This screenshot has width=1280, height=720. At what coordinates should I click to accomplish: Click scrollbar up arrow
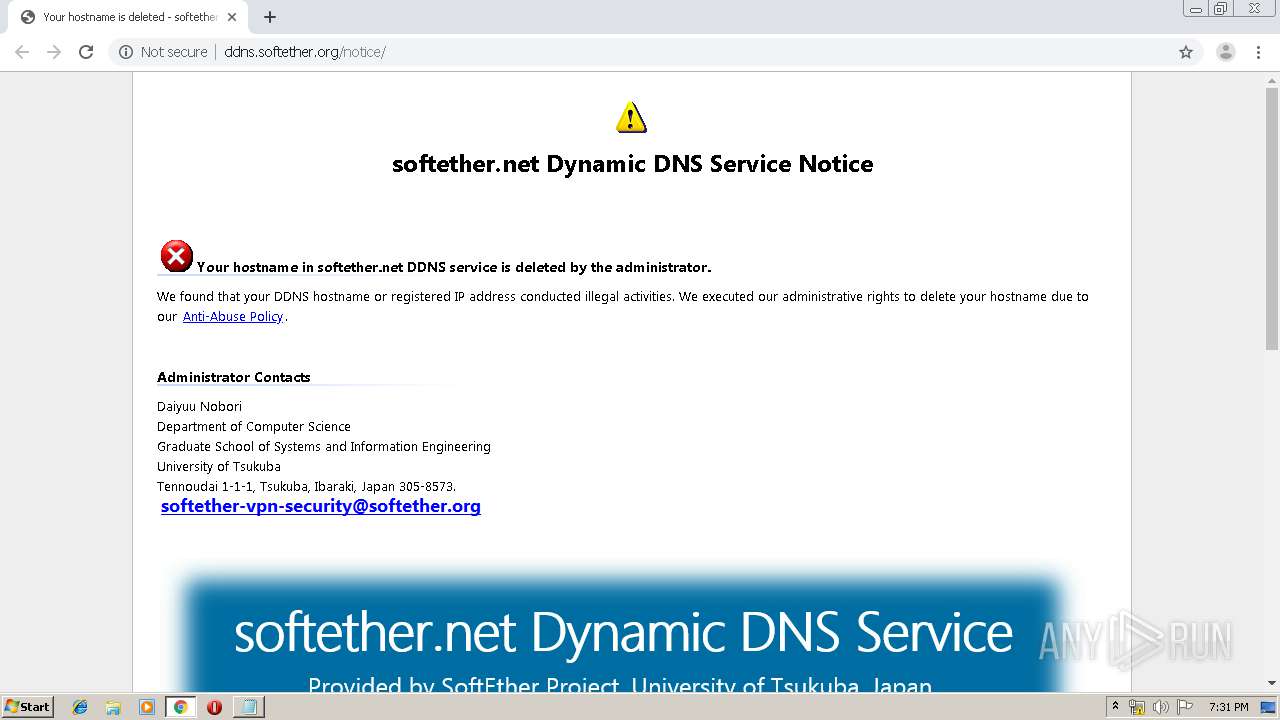pos(1272,80)
